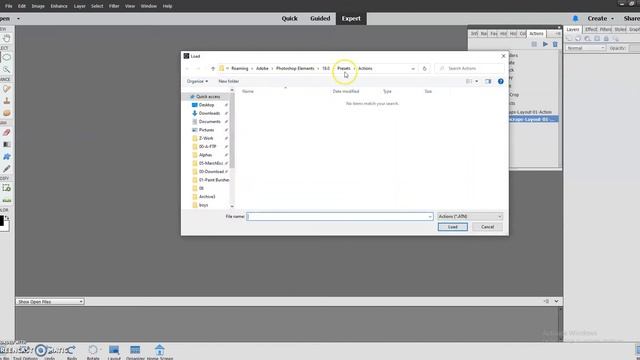Stop the action using the stop icon
Viewport: 640px width, 360px height.
[x=534, y=44]
